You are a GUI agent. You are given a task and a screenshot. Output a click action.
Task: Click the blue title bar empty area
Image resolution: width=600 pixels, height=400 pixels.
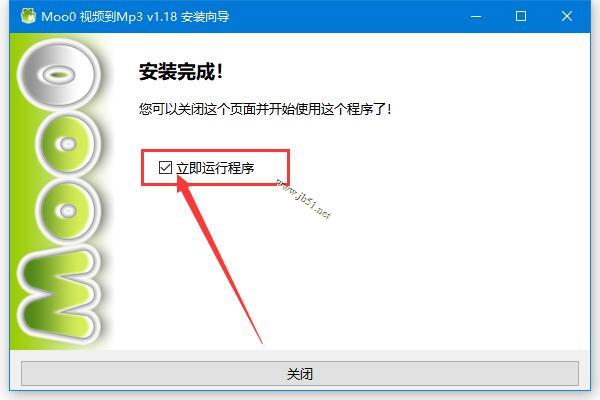pyautogui.click(x=344, y=16)
